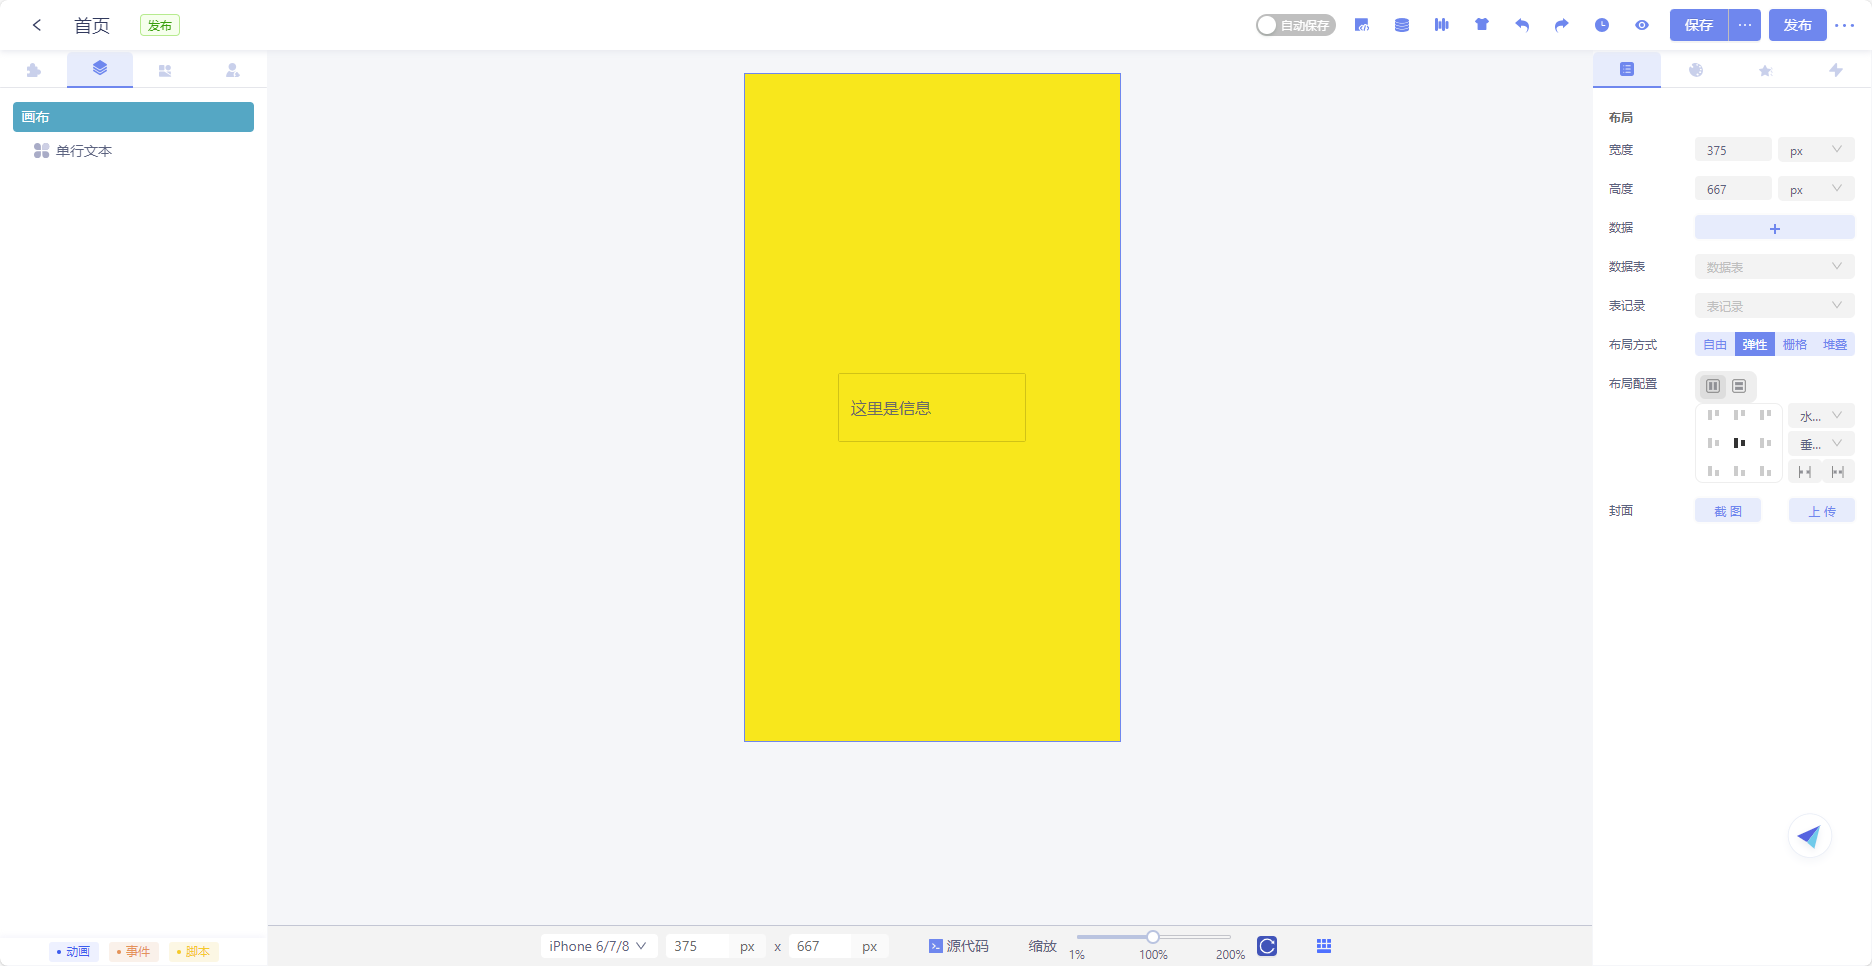This screenshot has width=1872, height=966.
Task: Set alignment to top-left in grid
Action: point(1713,415)
